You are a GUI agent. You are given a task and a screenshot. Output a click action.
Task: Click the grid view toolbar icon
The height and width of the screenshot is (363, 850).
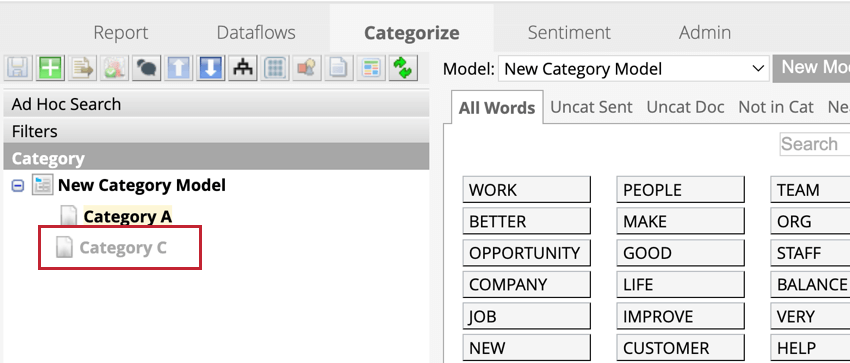click(x=275, y=68)
